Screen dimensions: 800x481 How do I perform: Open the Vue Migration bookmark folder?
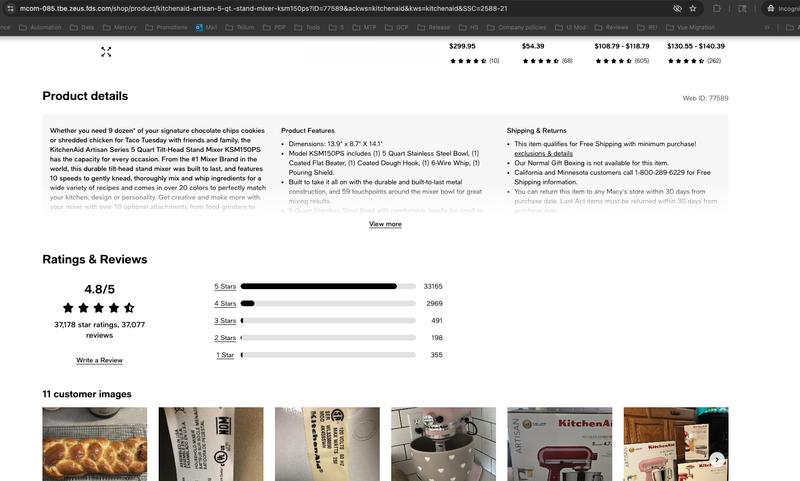point(690,27)
